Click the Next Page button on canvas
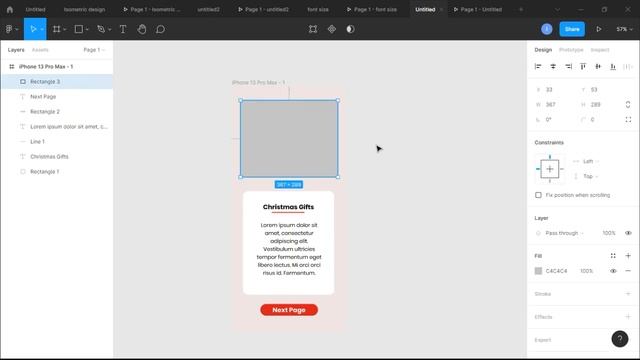 (x=289, y=310)
